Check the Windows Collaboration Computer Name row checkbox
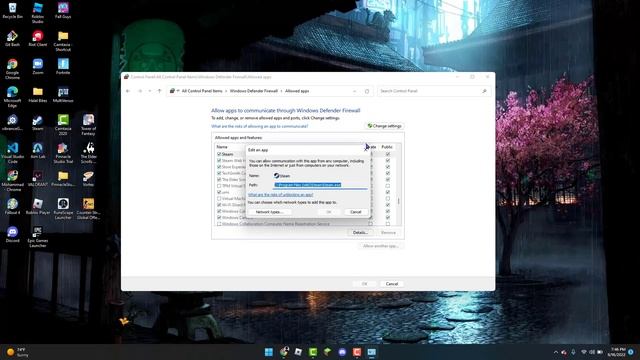Screen dimensions: 640x360 coord(219,224)
